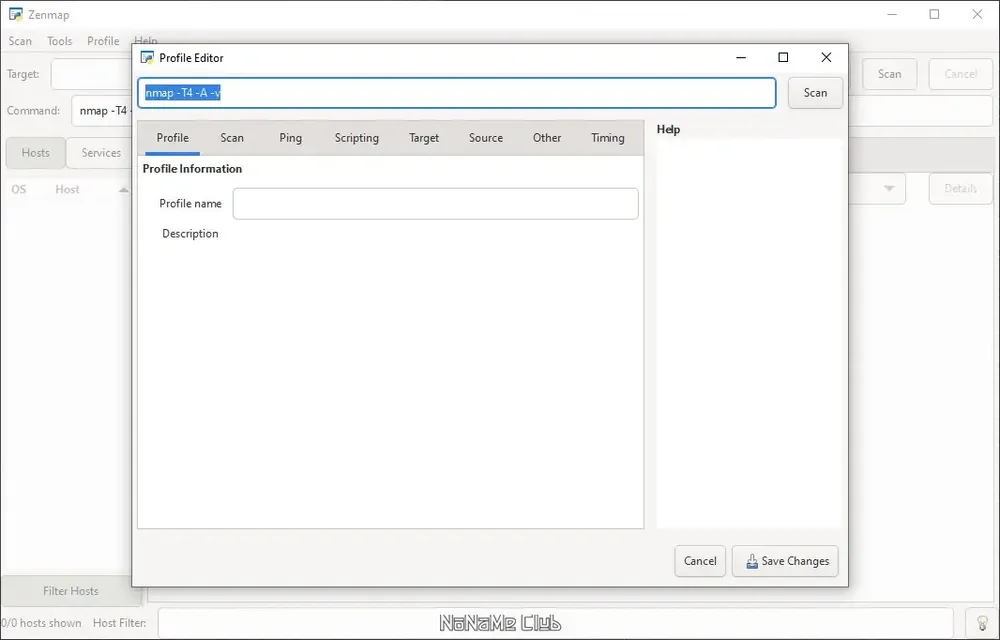Image resolution: width=1000 pixels, height=640 pixels.
Task: Select the Source tab
Action: tap(486, 138)
